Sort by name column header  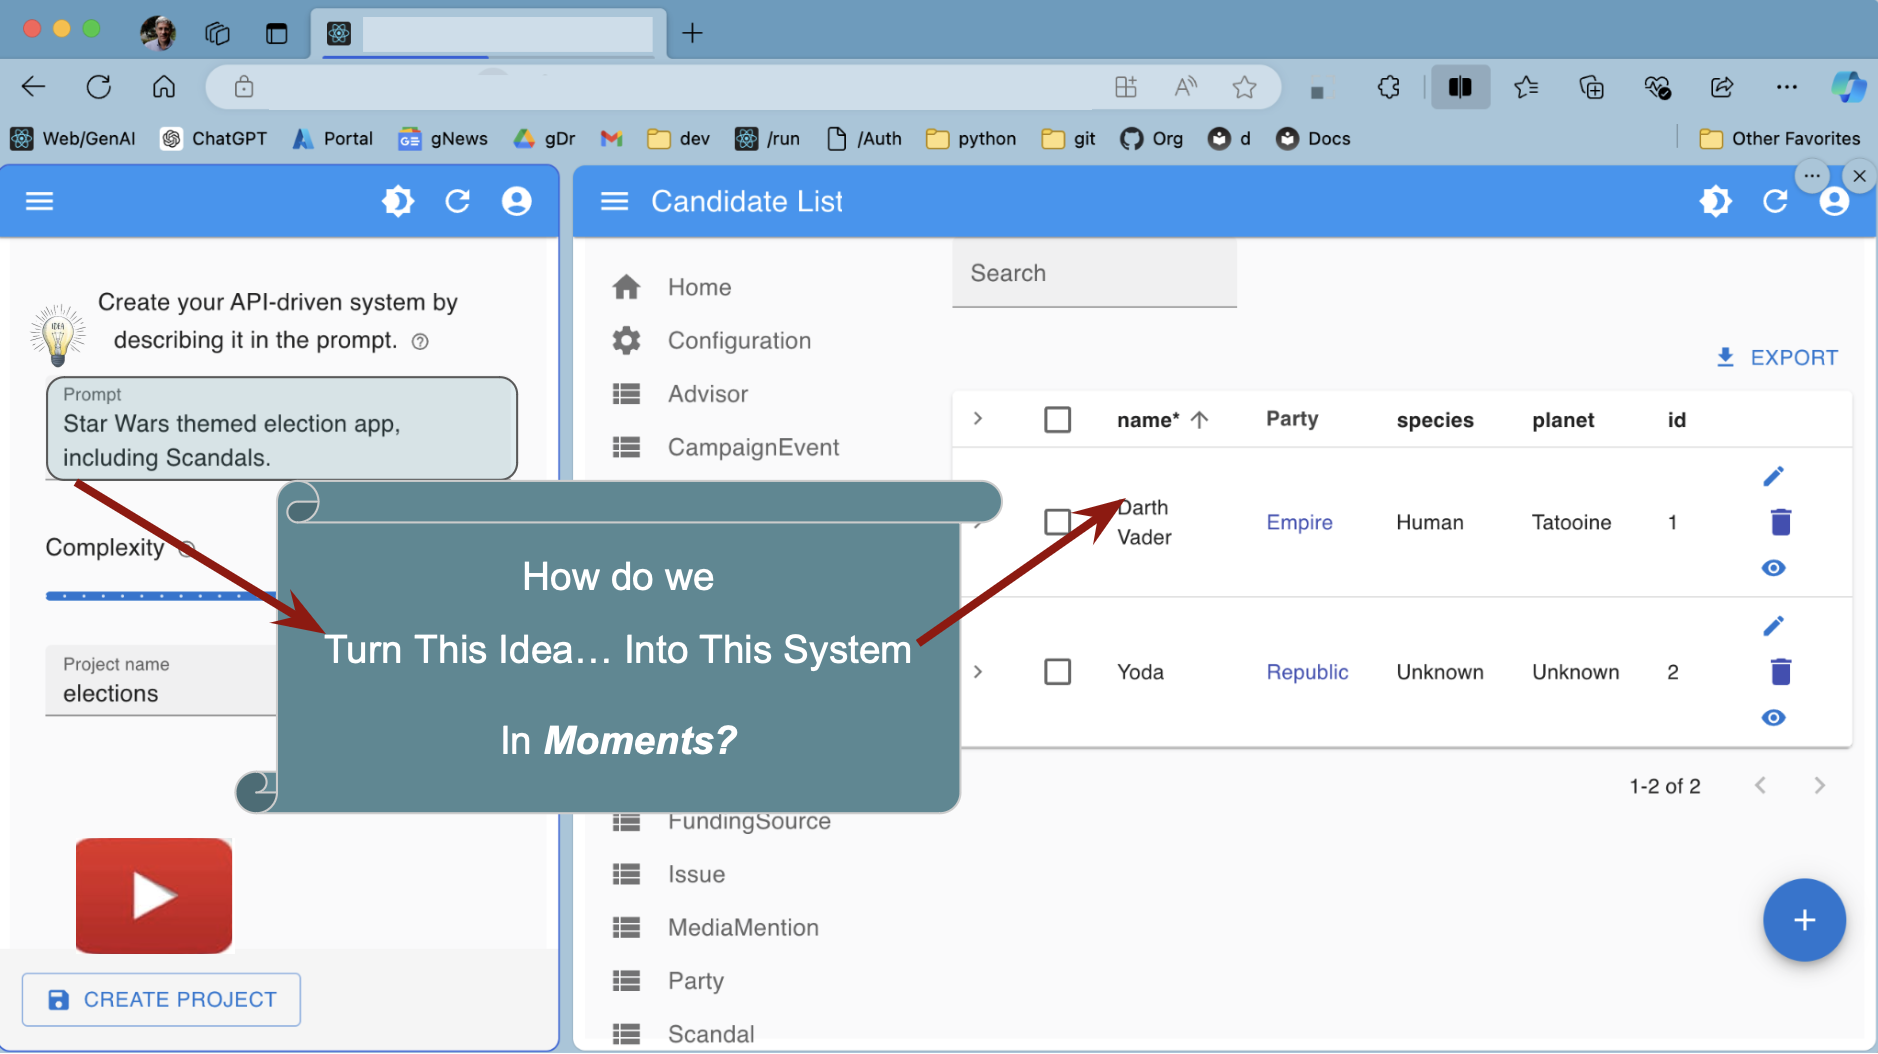click(1163, 420)
